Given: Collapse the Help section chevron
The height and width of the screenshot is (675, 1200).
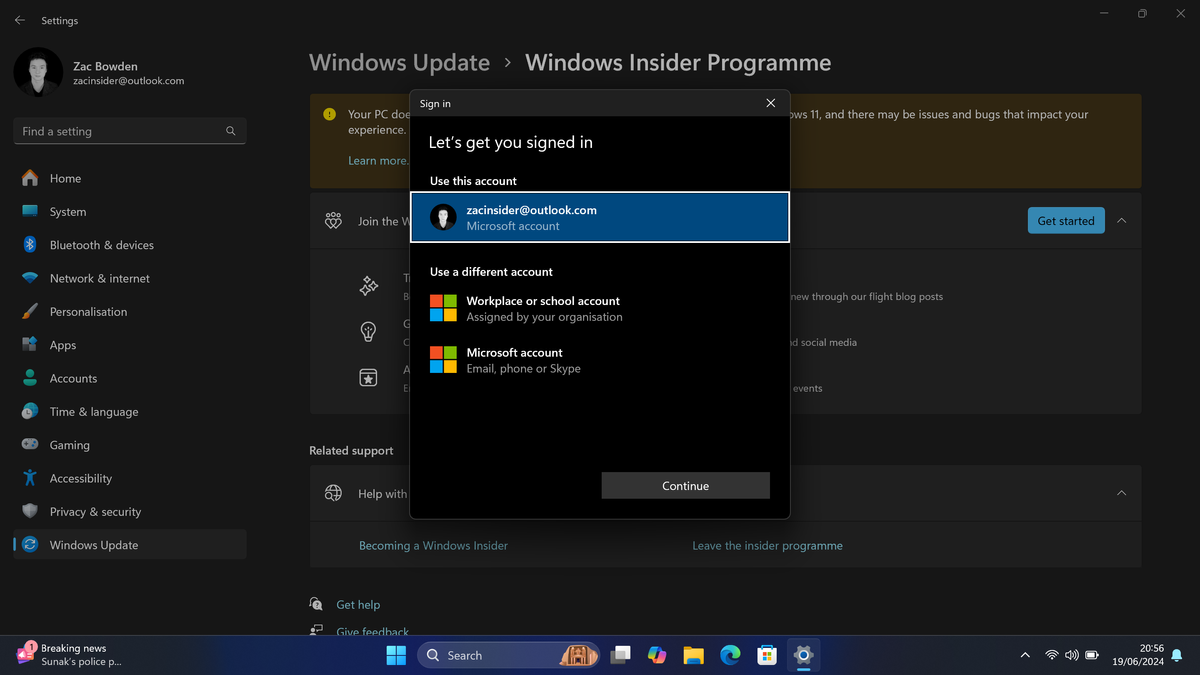Looking at the screenshot, I should tap(1121, 493).
